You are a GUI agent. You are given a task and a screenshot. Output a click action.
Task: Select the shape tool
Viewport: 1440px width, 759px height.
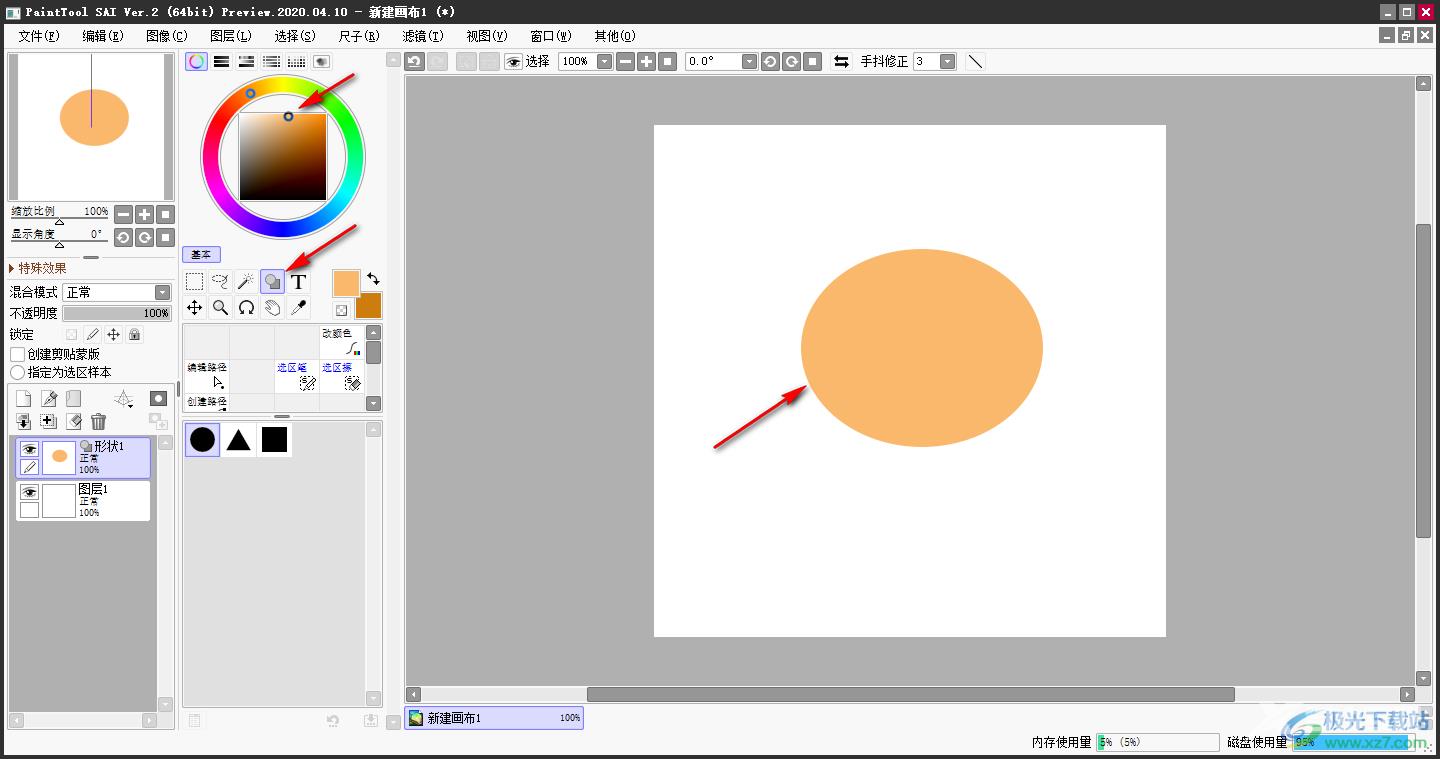(x=272, y=282)
